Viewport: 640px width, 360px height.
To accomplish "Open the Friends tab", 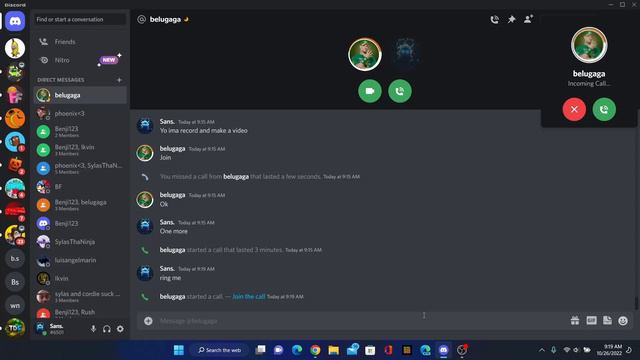I will click(80, 42).
